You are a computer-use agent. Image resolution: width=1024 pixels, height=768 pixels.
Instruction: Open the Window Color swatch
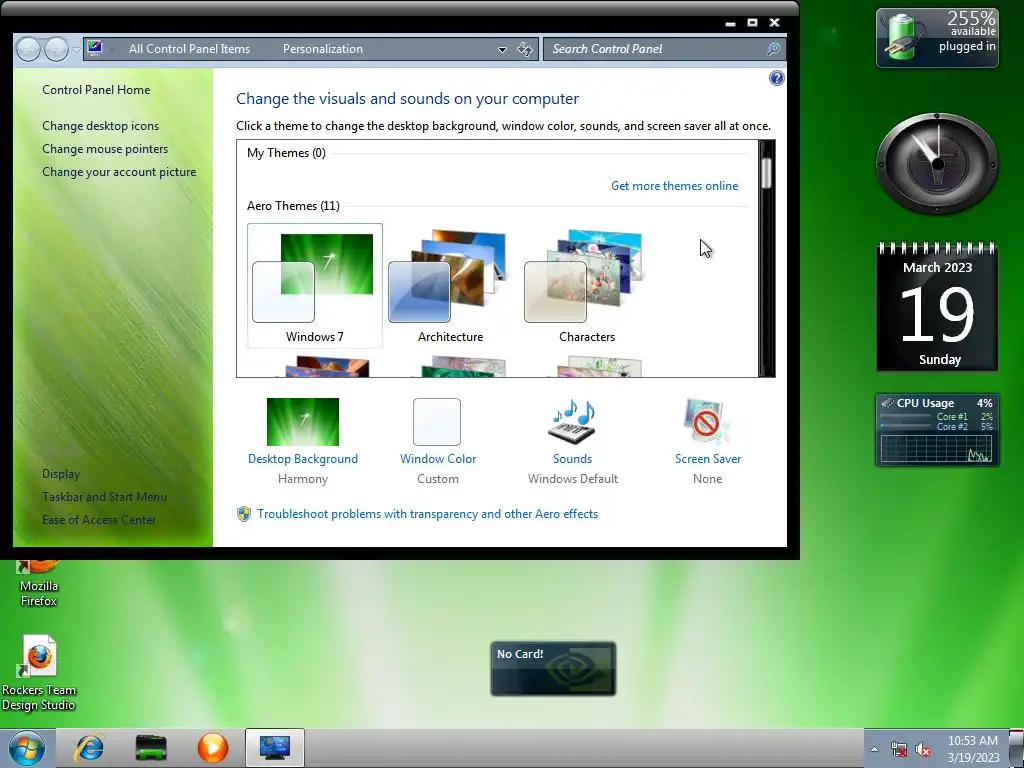point(437,422)
